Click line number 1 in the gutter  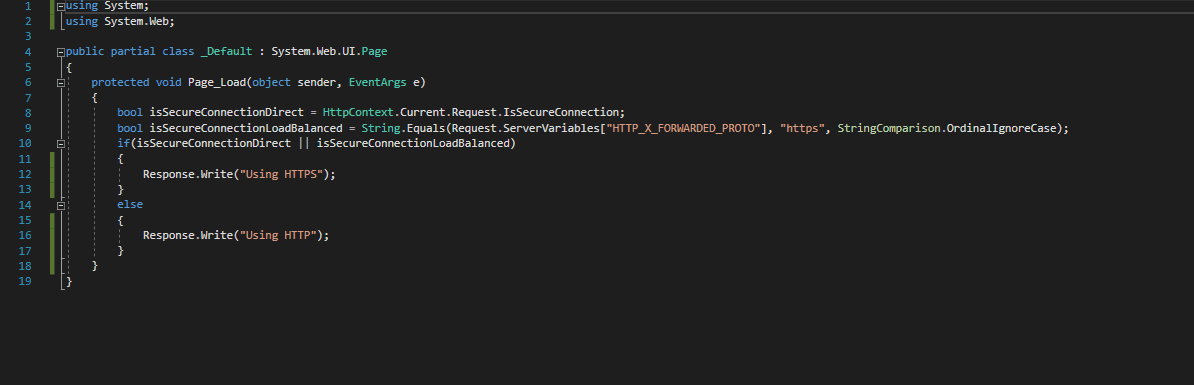(28, 6)
